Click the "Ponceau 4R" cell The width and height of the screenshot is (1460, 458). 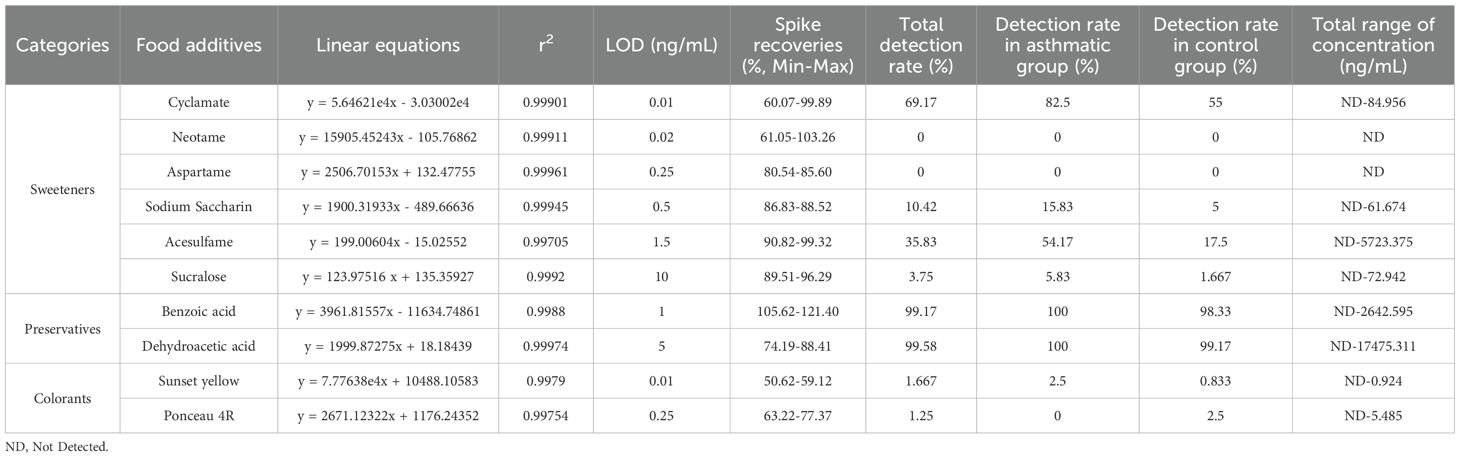[199, 415]
